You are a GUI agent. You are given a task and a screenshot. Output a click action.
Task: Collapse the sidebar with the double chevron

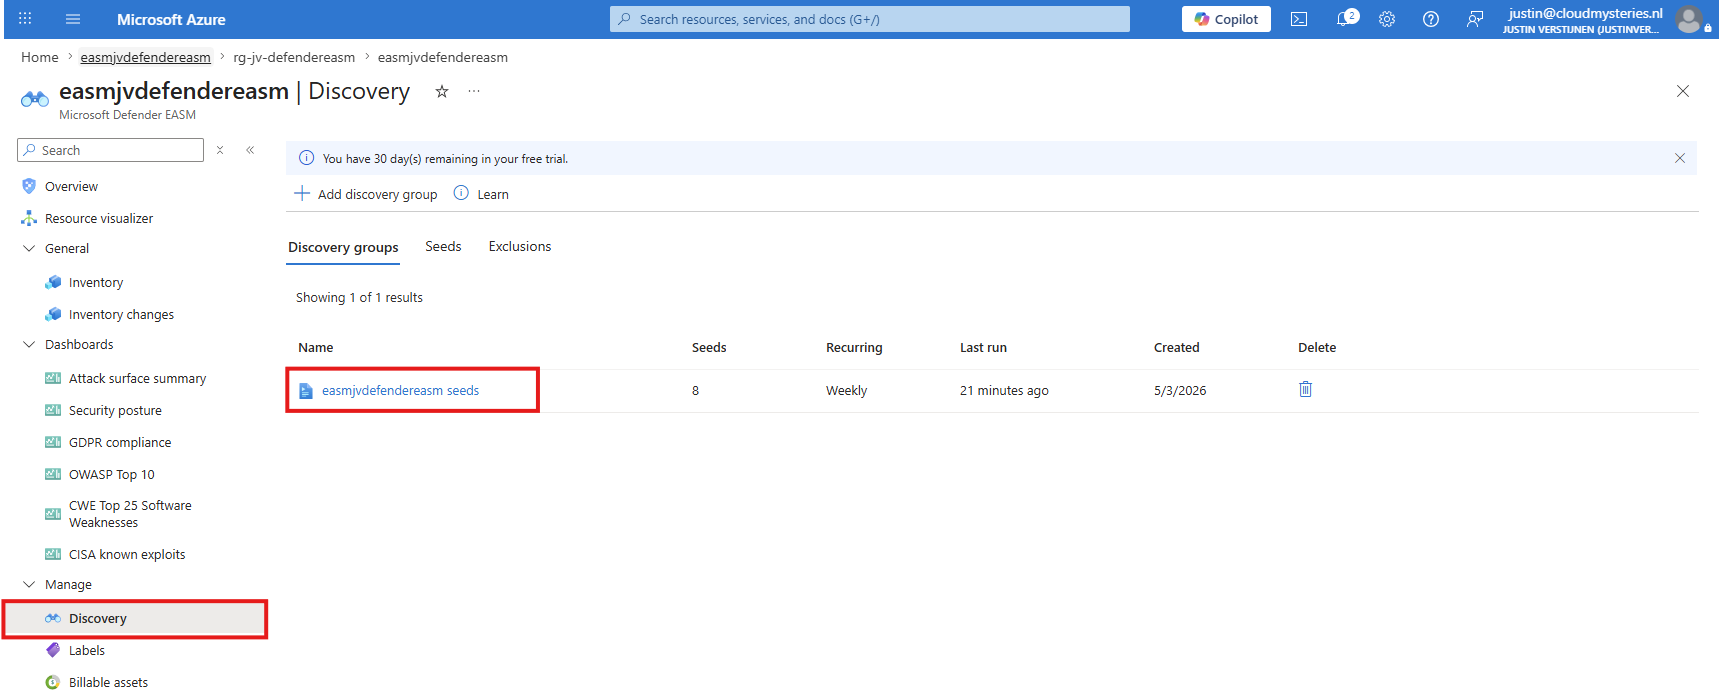[x=250, y=150]
